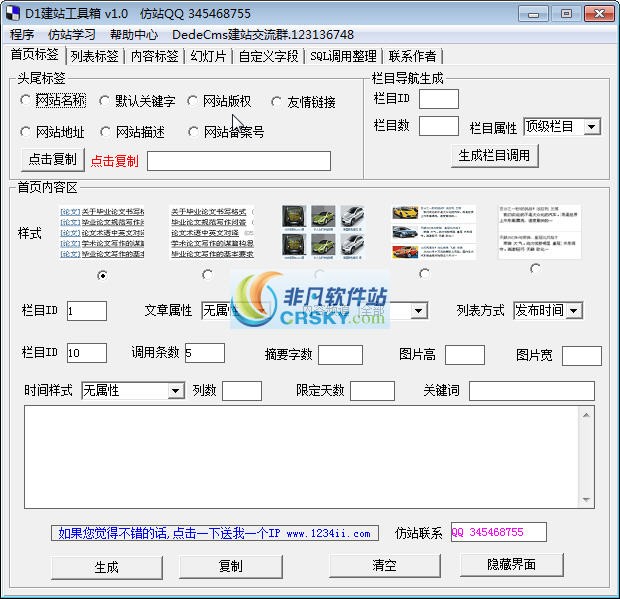Click DedeCms建站交流群 menu item

pyautogui.click(x=263, y=35)
